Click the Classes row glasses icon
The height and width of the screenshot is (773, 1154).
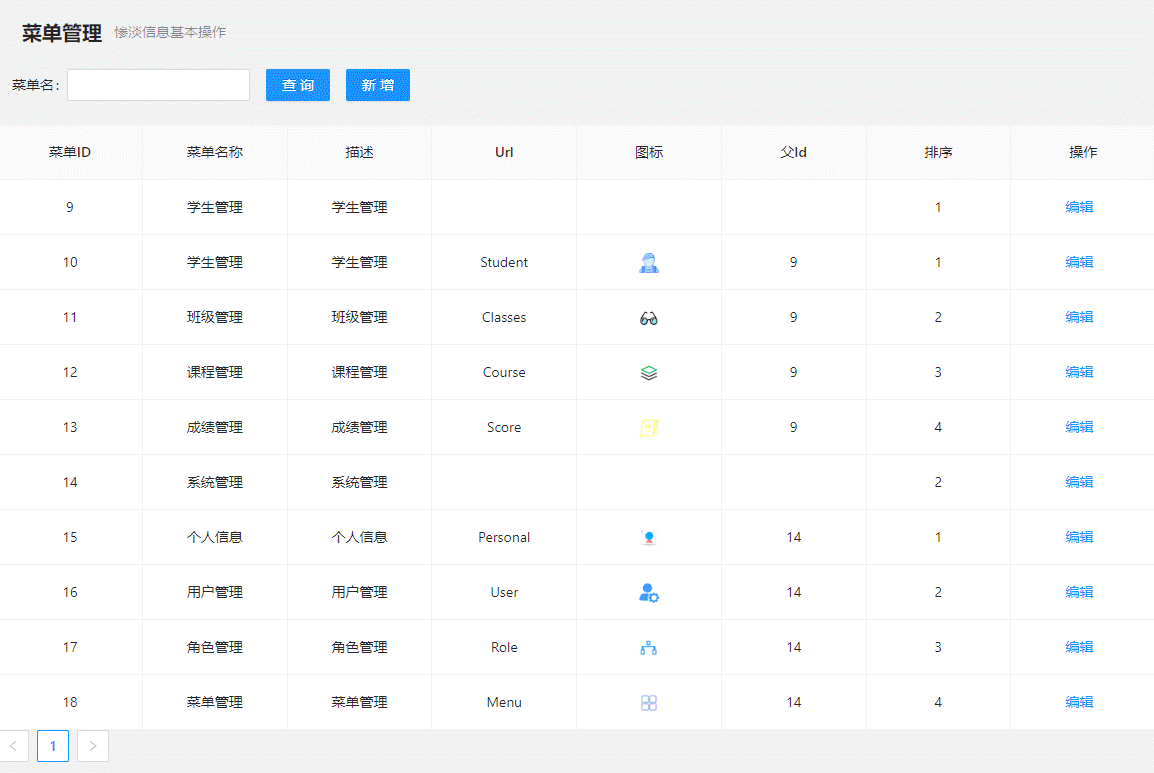tap(648, 318)
